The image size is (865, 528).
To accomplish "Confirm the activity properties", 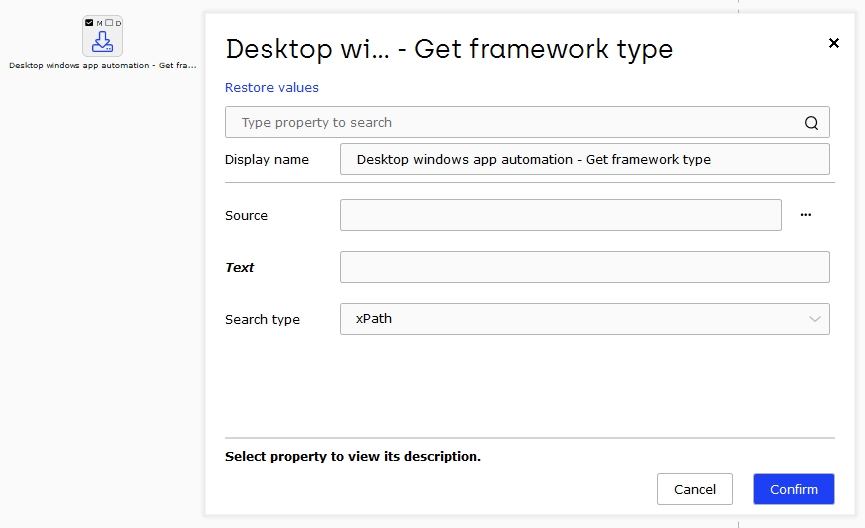I will pyautogui.click(x=793, y=489).
